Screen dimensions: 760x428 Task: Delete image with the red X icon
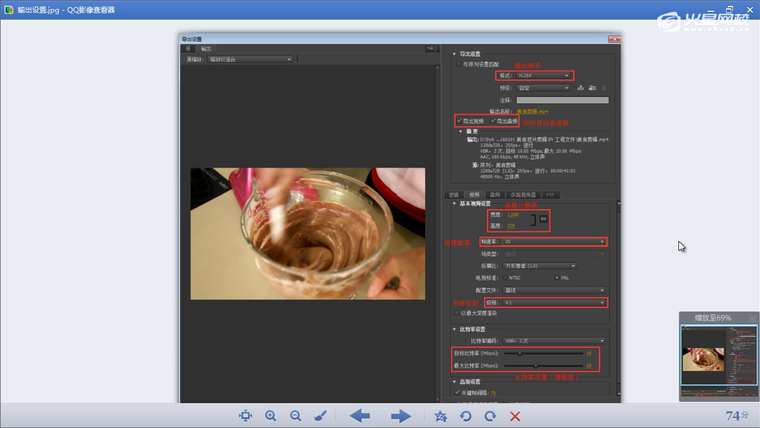tap(515, 416)
